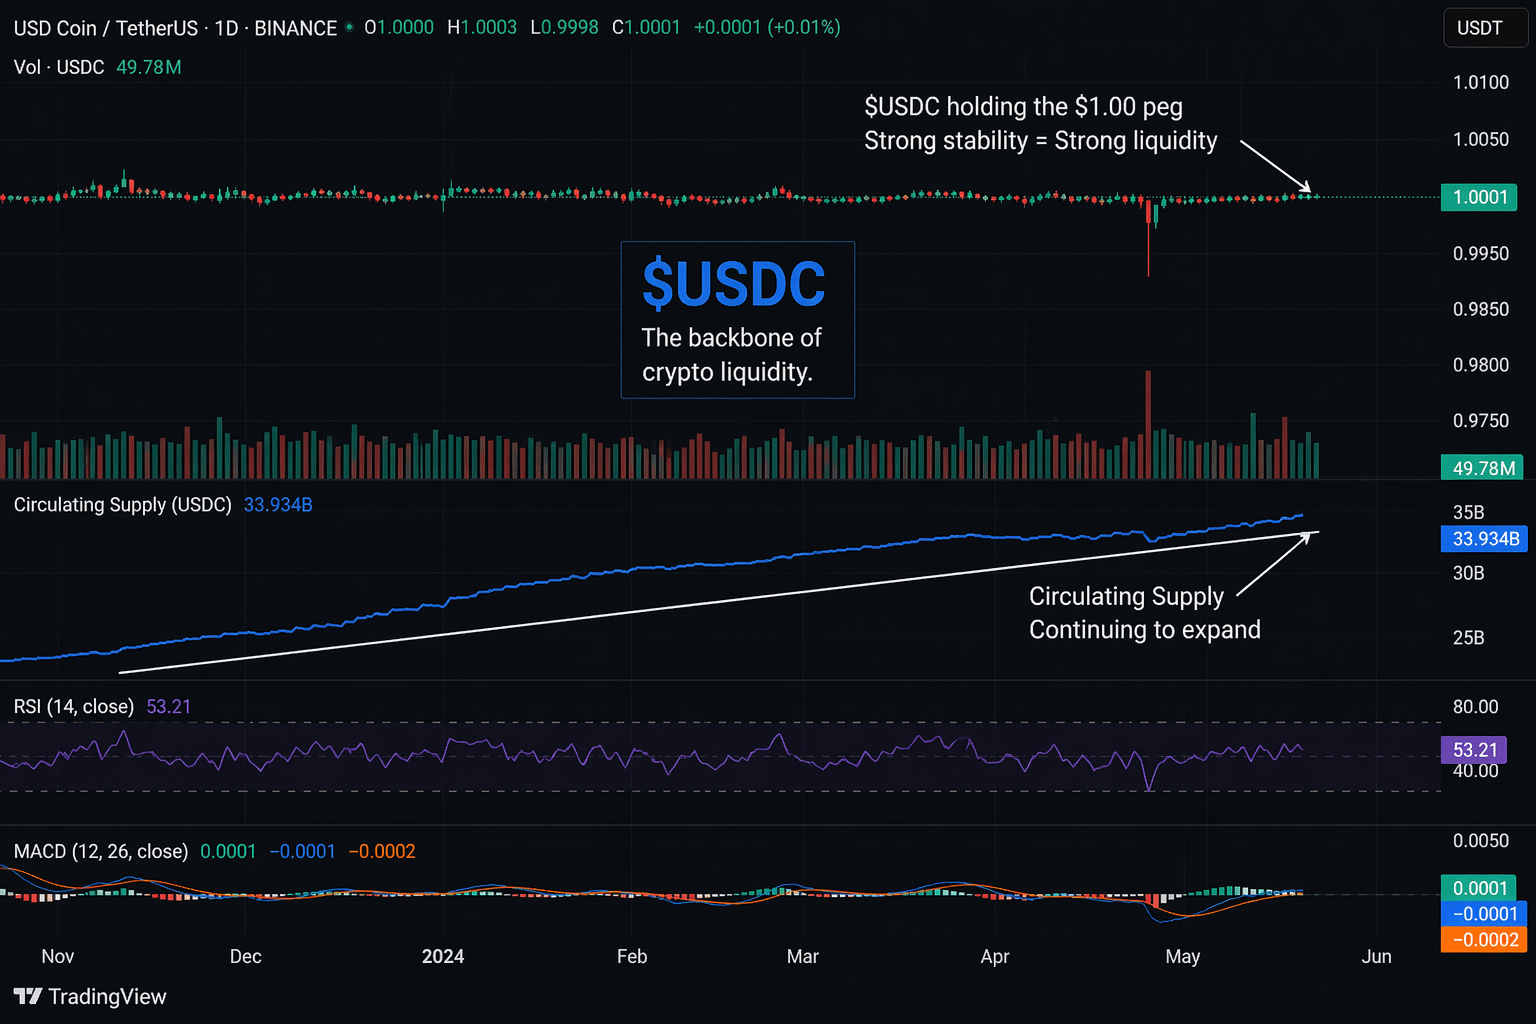
Task: Click the RSI (14, close) legend
Action: click(x=74, y=706)
